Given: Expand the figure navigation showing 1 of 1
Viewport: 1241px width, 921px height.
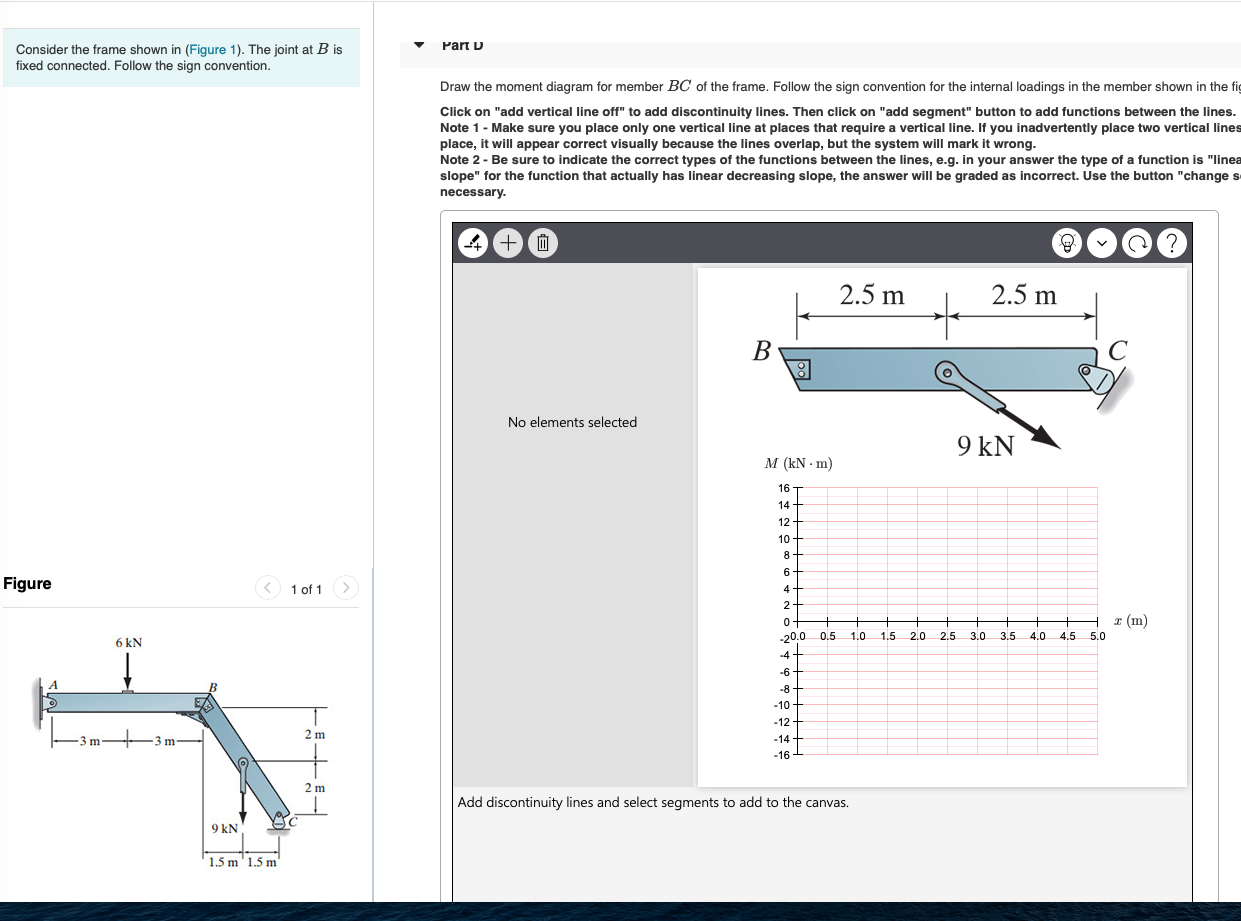Looking at the screenshot, I should tap(306, 589).
